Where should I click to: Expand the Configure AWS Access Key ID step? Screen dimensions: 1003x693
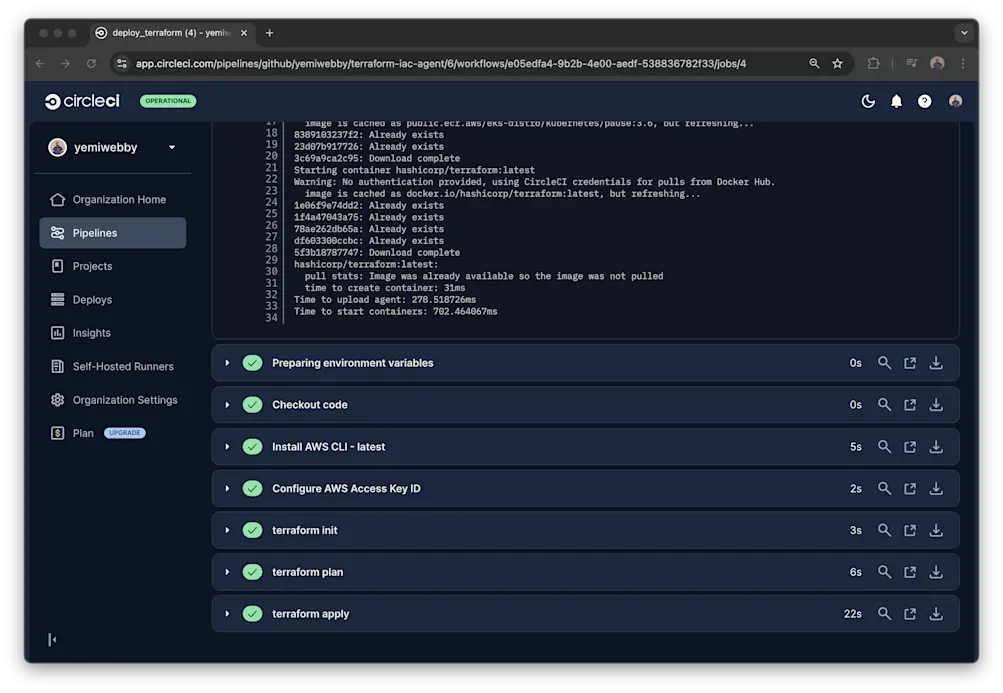coord(227,488)
